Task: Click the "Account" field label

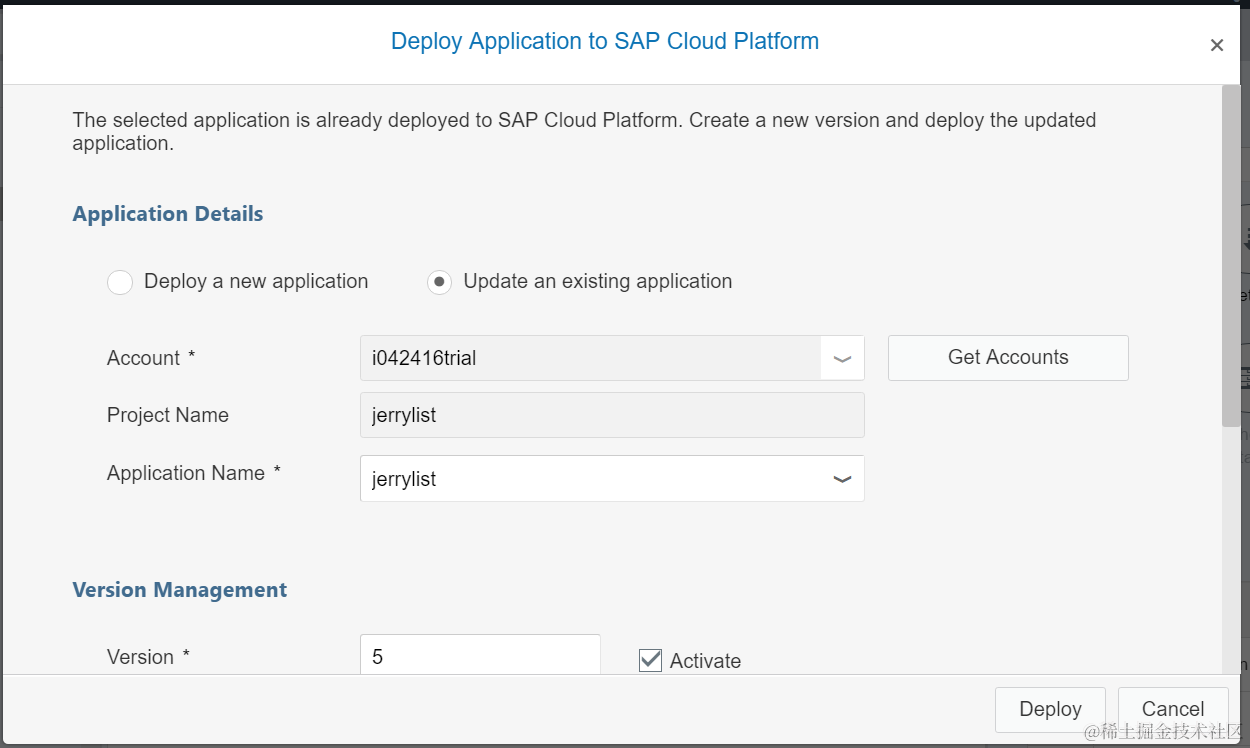Action: [x=144, y=358]
